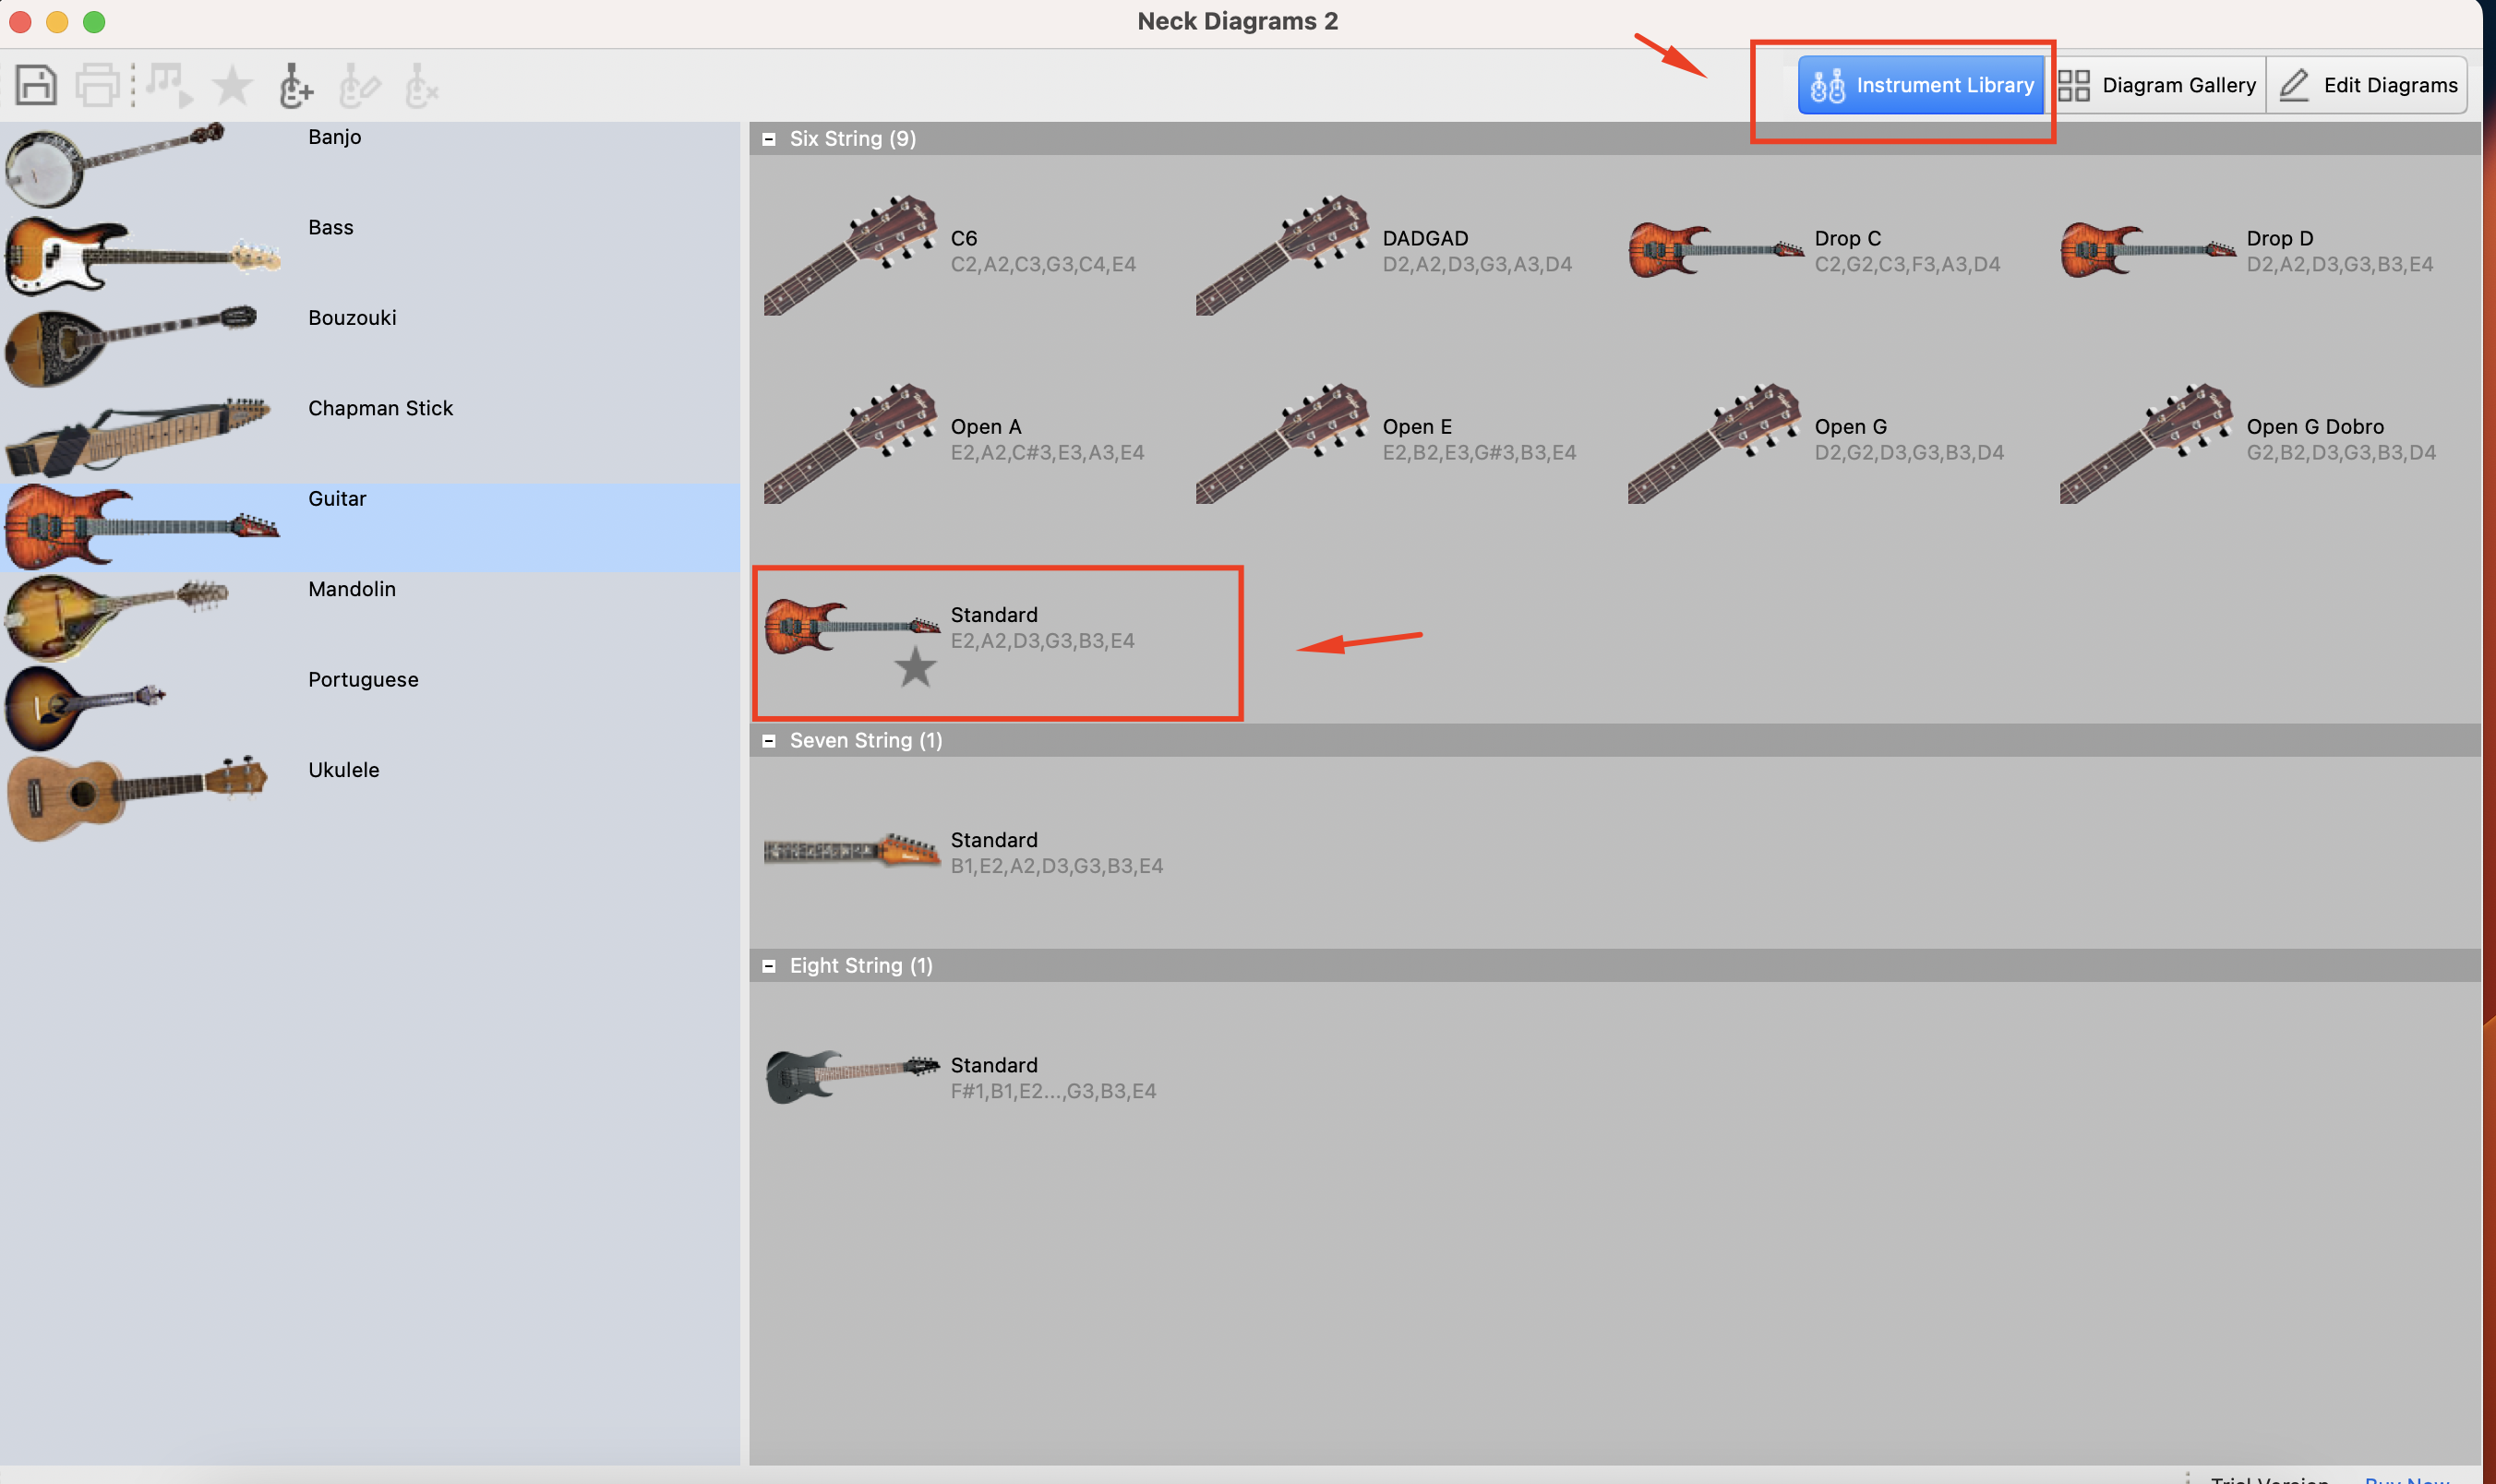Click the Save icon in toolbar
Screen dimensions: 2496x1484
(36, 85)
